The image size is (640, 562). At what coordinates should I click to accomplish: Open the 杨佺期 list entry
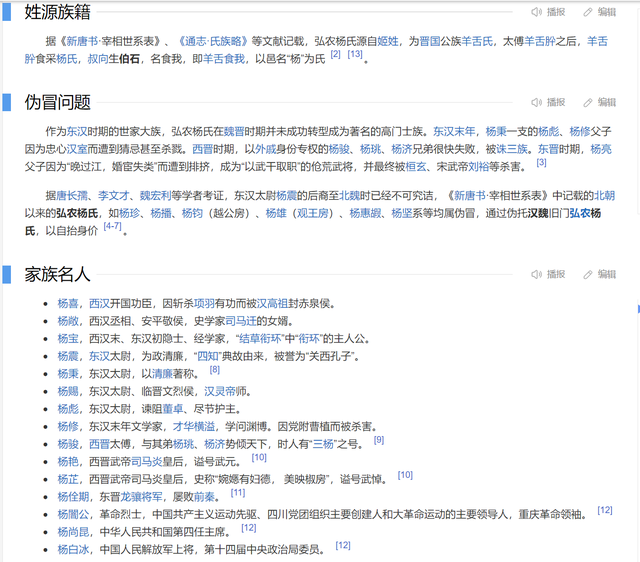point(73,497)
